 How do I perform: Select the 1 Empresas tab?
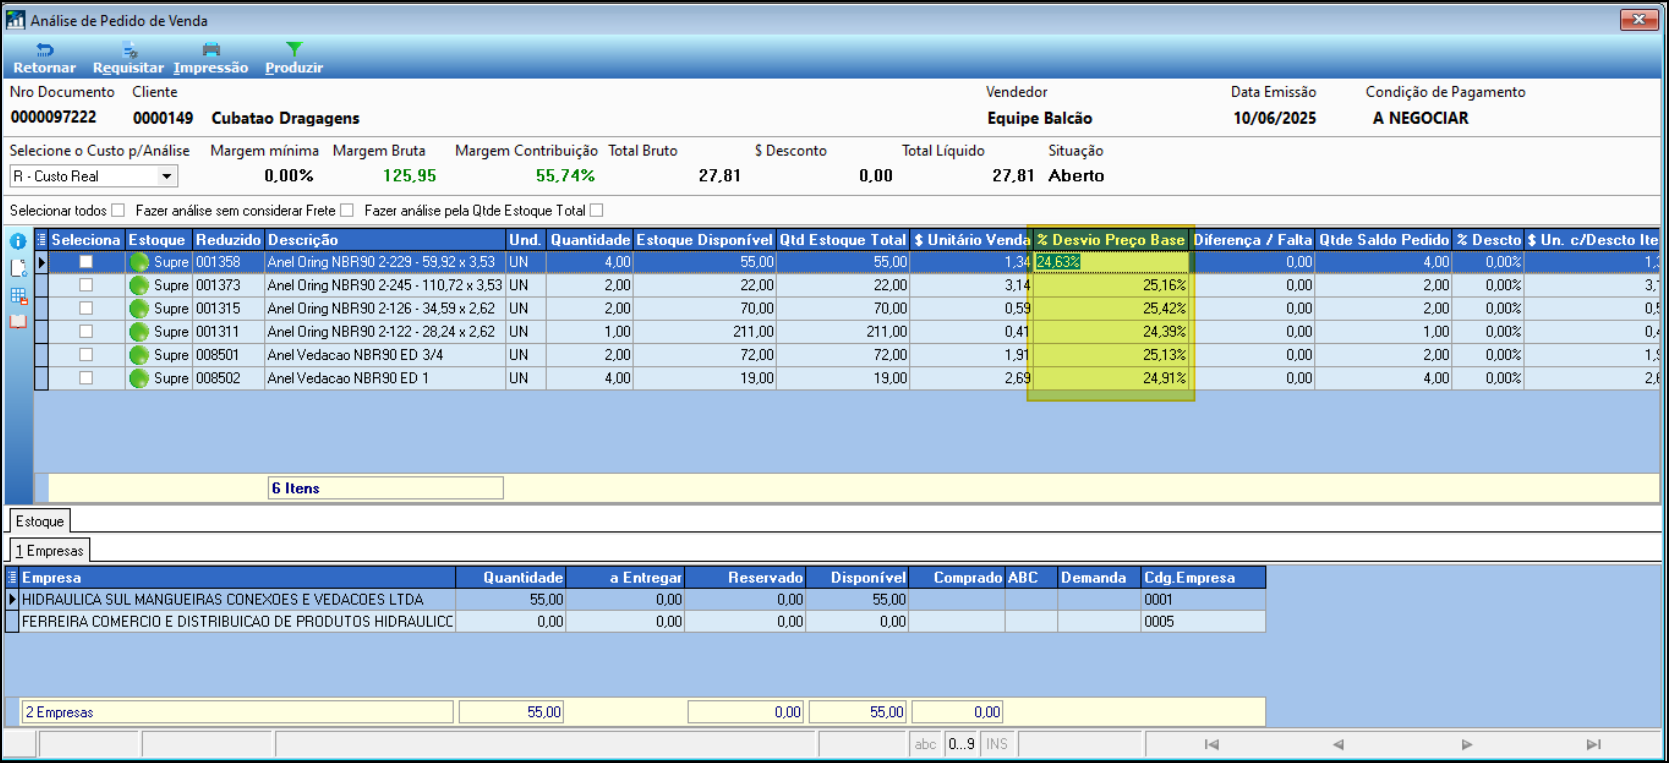[x=50, y=551]
